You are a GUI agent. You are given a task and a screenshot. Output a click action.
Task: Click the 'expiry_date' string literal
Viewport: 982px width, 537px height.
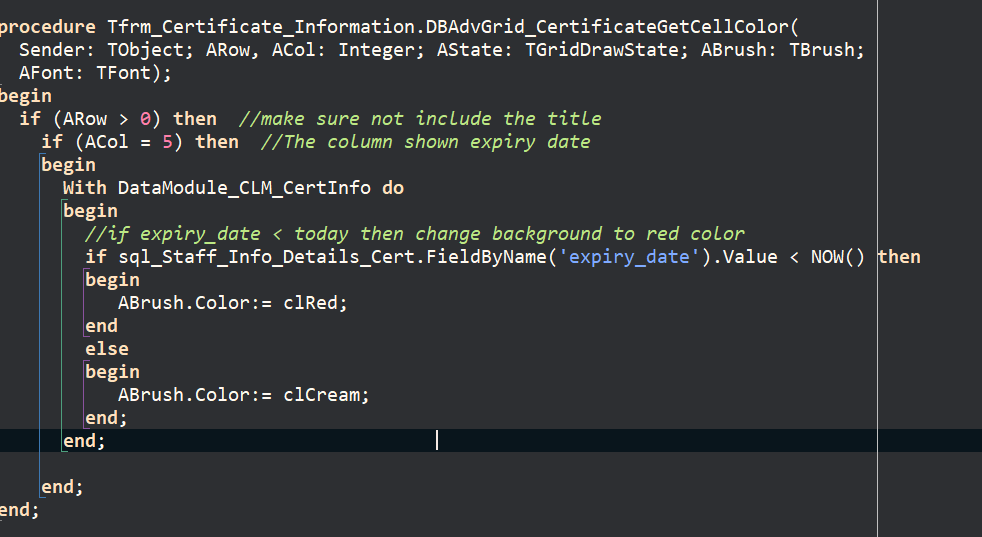point(628,257)
